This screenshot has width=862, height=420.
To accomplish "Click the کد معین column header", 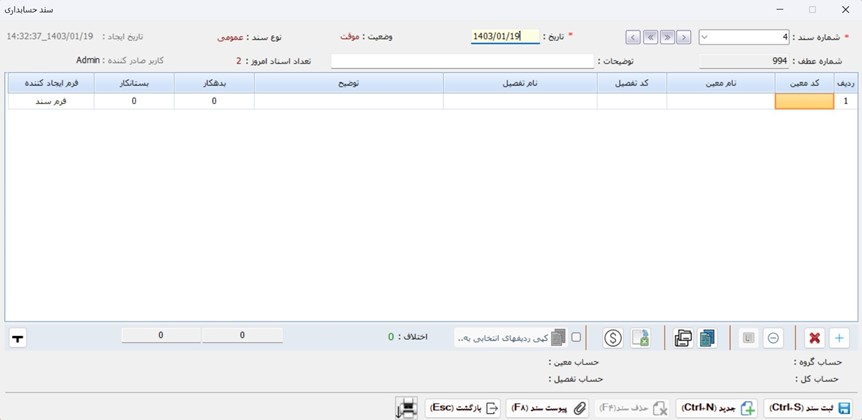I will (x=805, y=83).
